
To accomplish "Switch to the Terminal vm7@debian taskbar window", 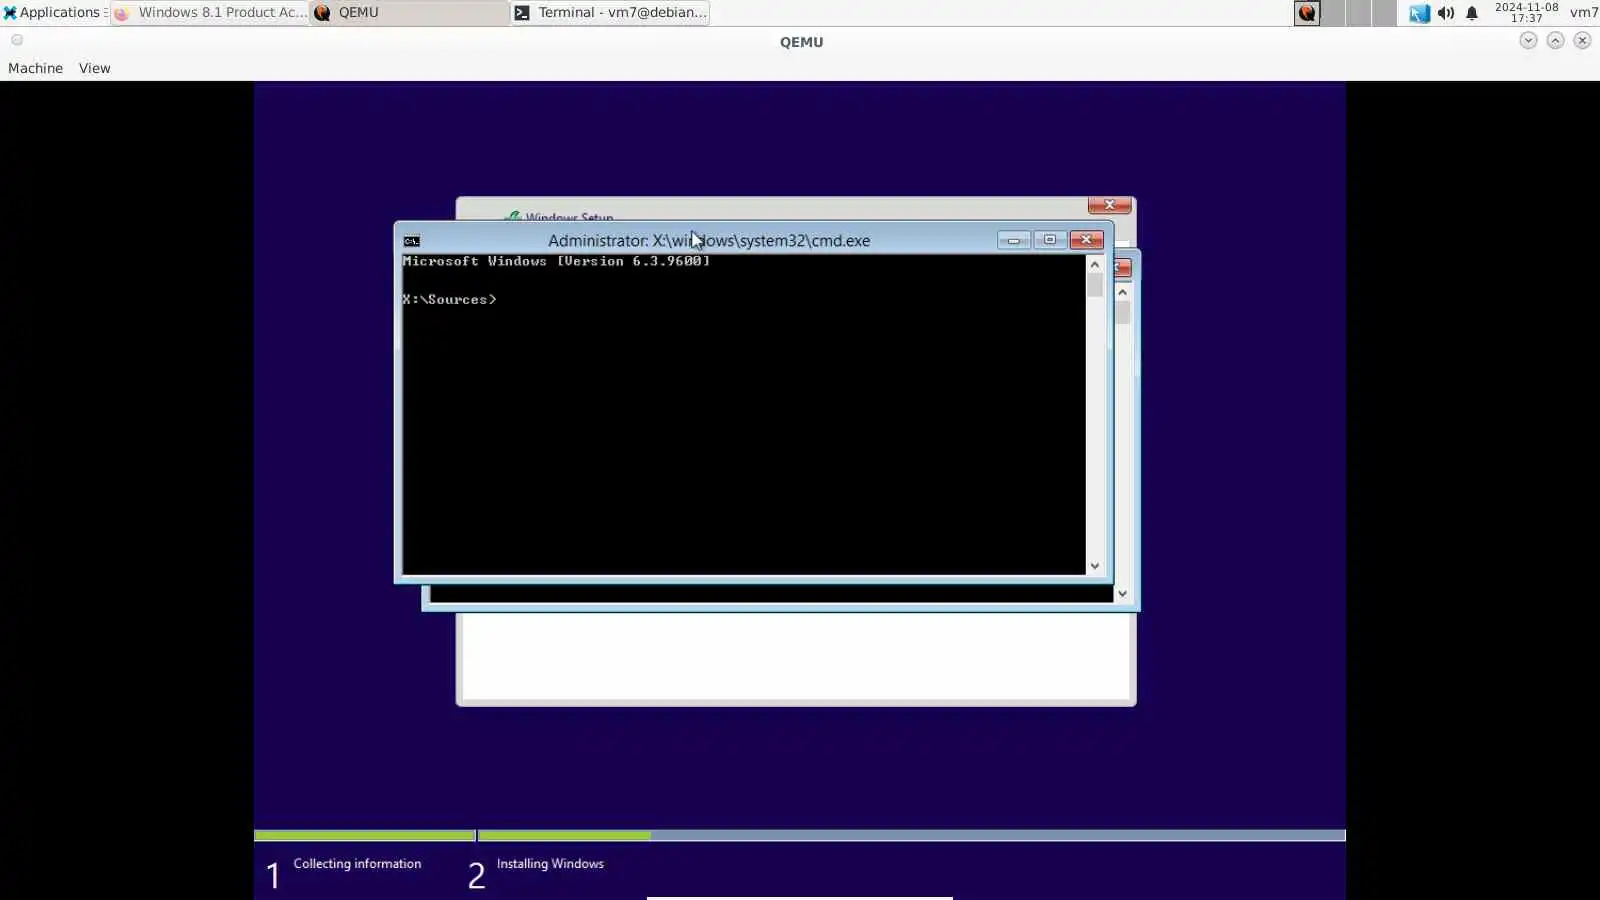I will [x=610, y=13].
